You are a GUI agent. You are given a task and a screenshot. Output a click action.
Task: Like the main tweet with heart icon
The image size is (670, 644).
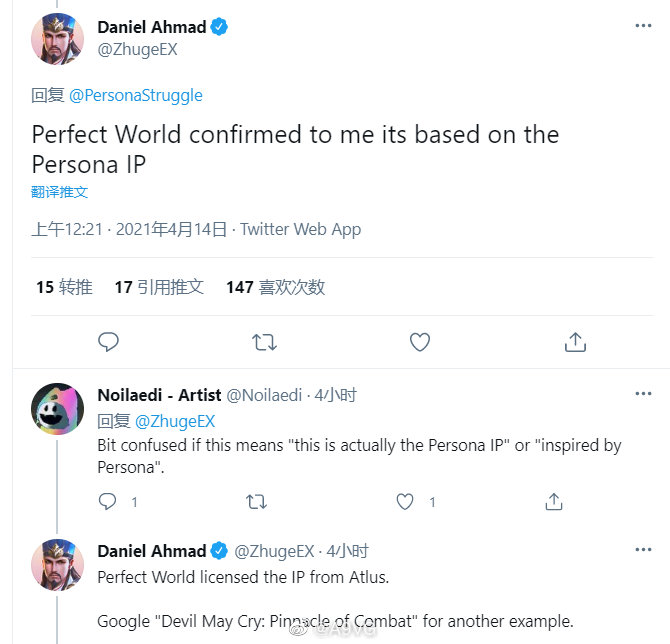(420, 342)
